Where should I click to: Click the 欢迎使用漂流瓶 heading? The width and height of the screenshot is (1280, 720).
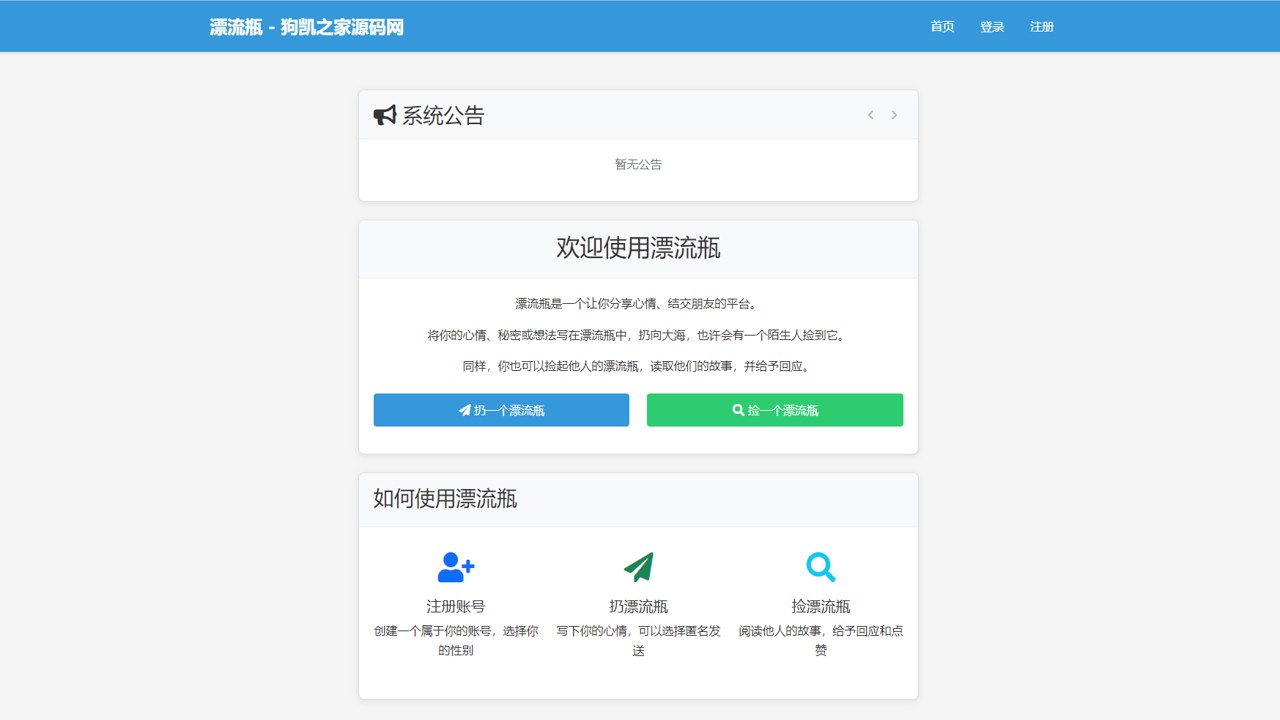point(638,248)
